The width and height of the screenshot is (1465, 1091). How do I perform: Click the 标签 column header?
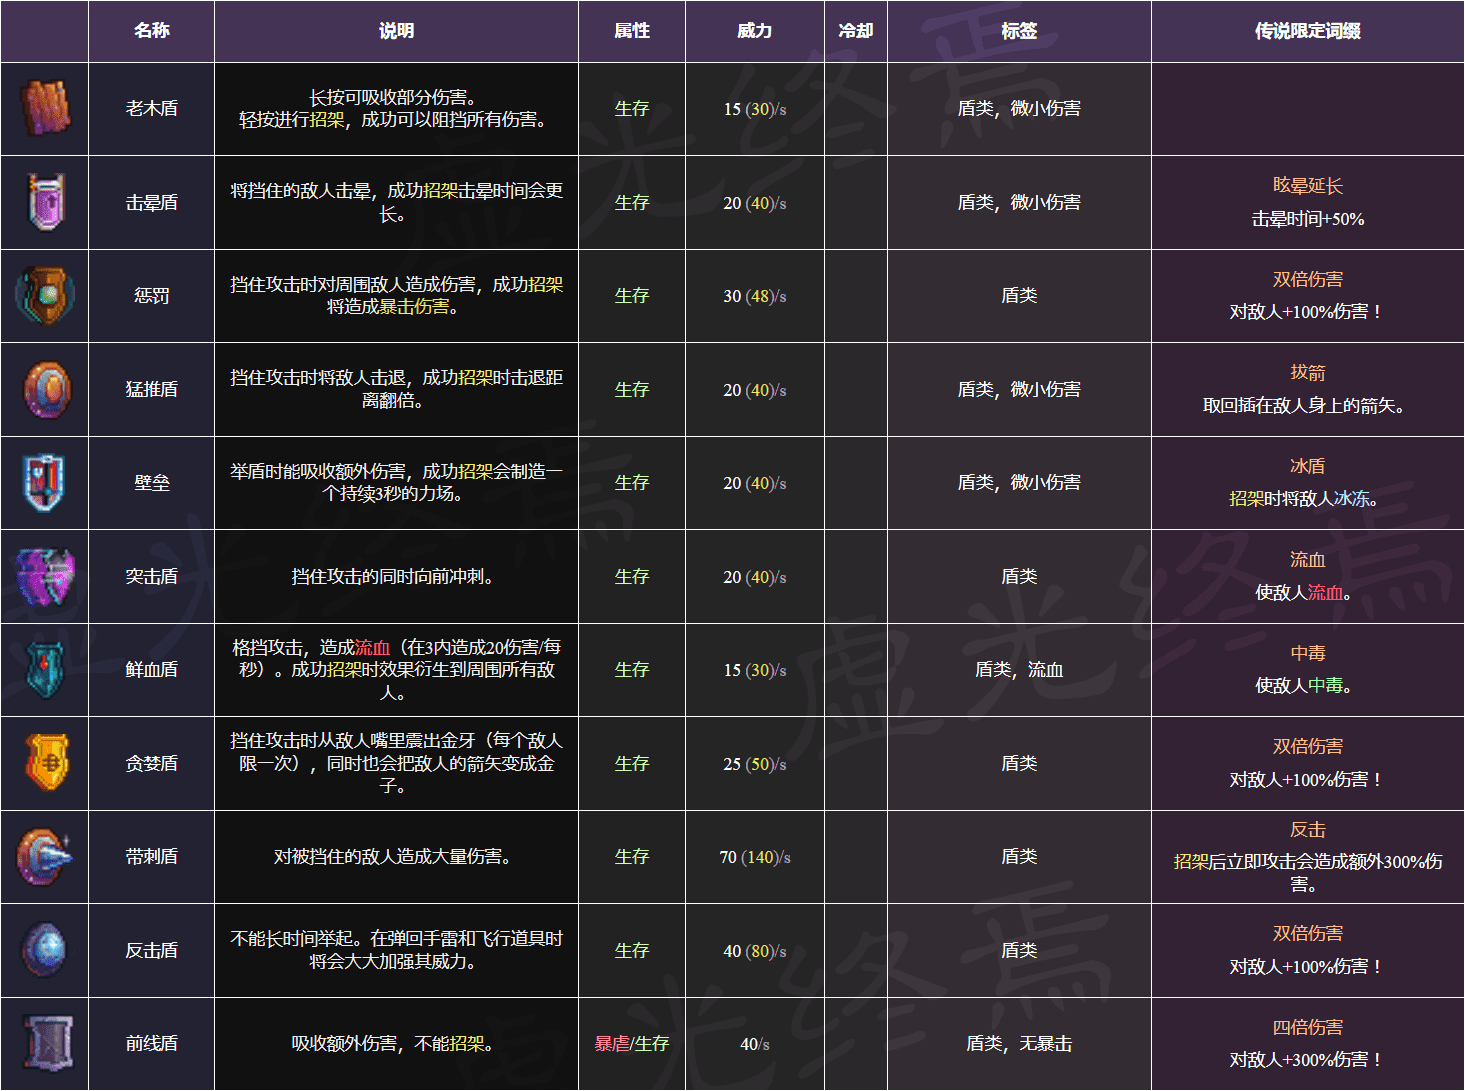coord(1019,31)
